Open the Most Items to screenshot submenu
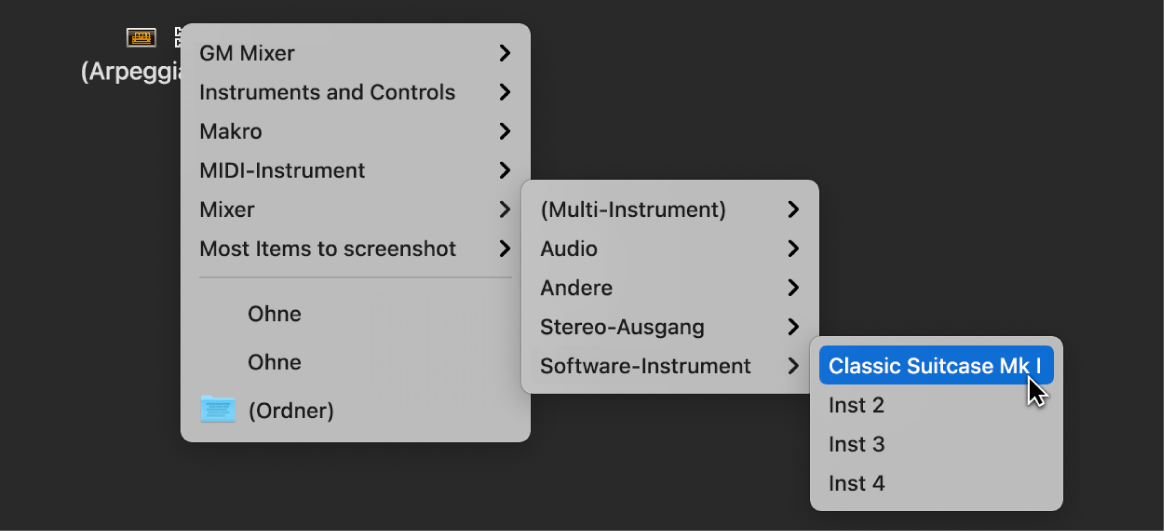 pos(327,248)
